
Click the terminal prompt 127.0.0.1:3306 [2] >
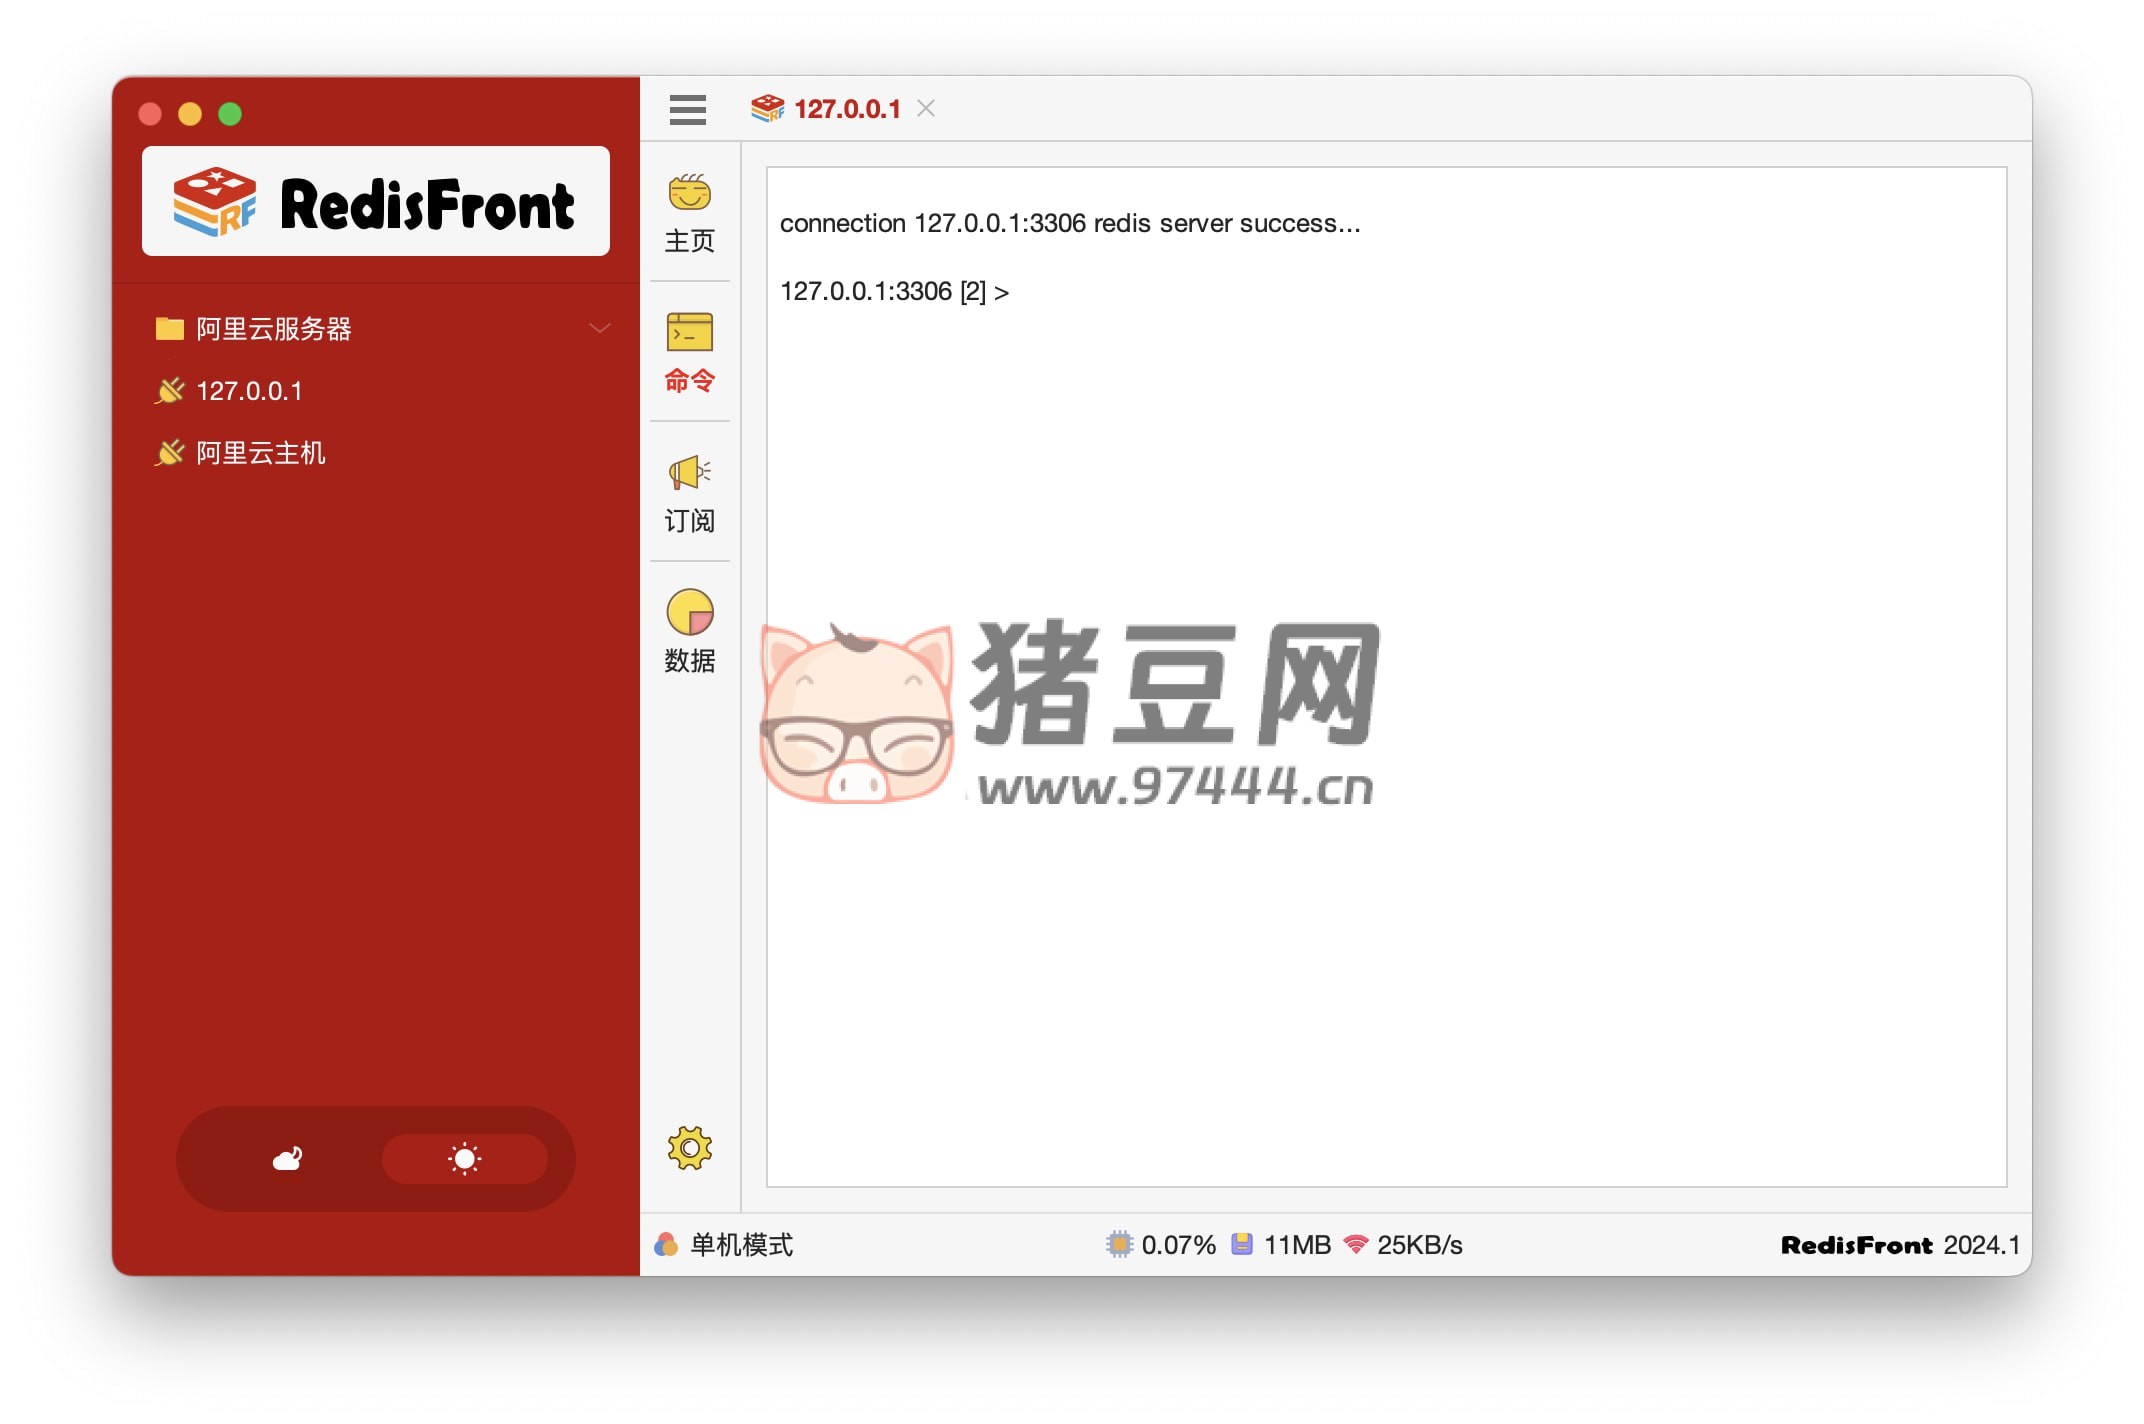894,291
